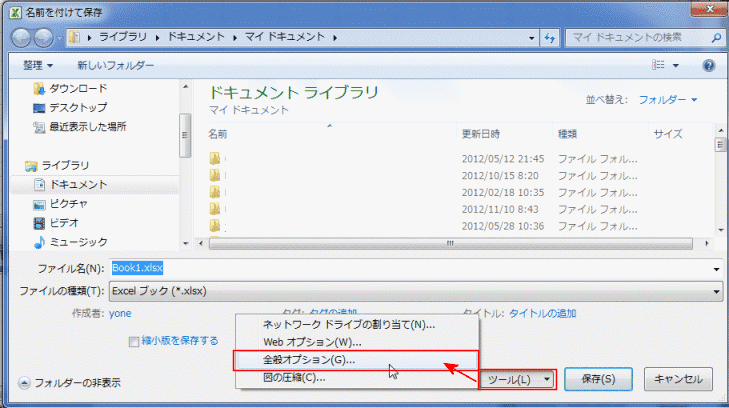Click ドキュメント in address breadcrumb

click(x=196, y=37)
